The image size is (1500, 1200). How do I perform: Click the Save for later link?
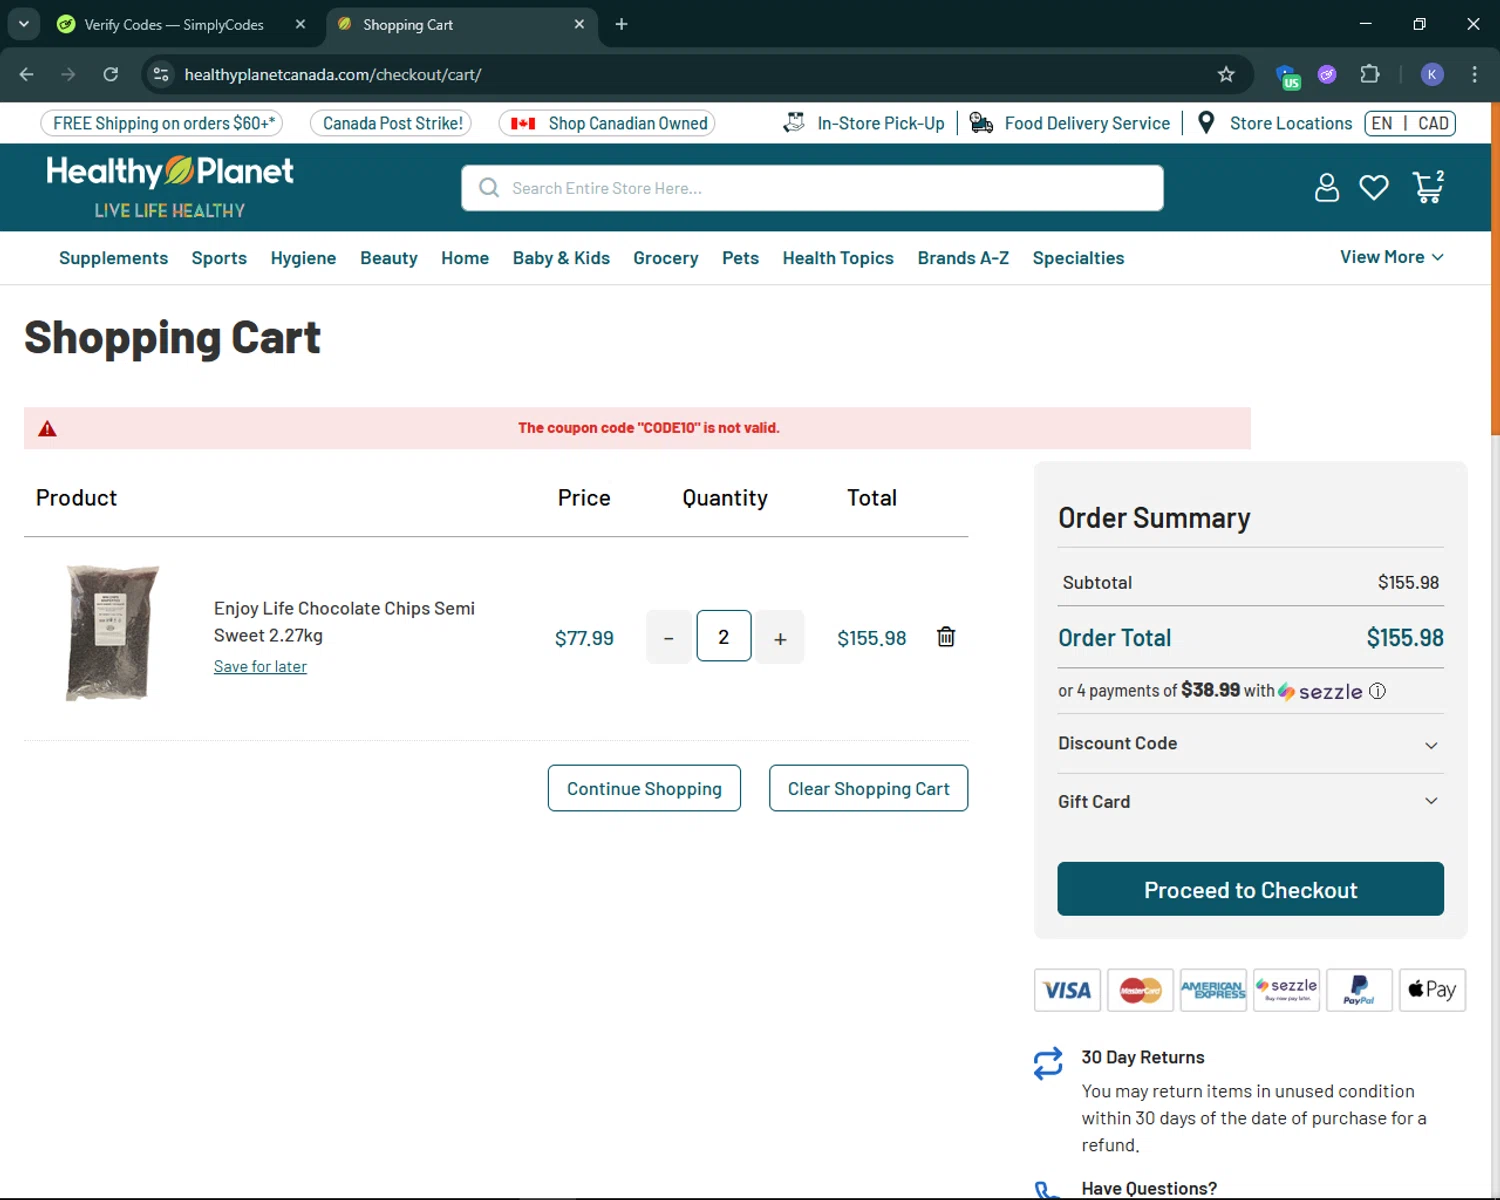pos(260,666)
